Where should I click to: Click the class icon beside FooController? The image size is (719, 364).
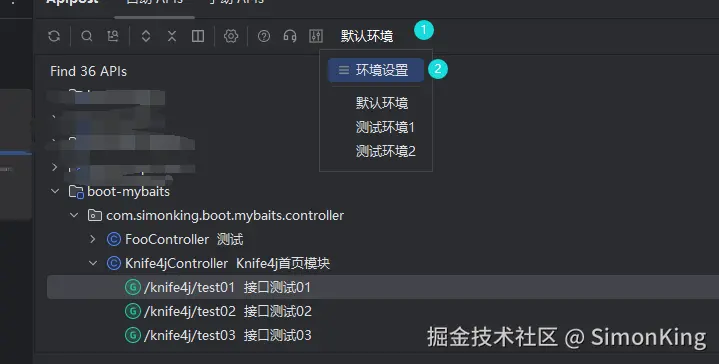113,239
